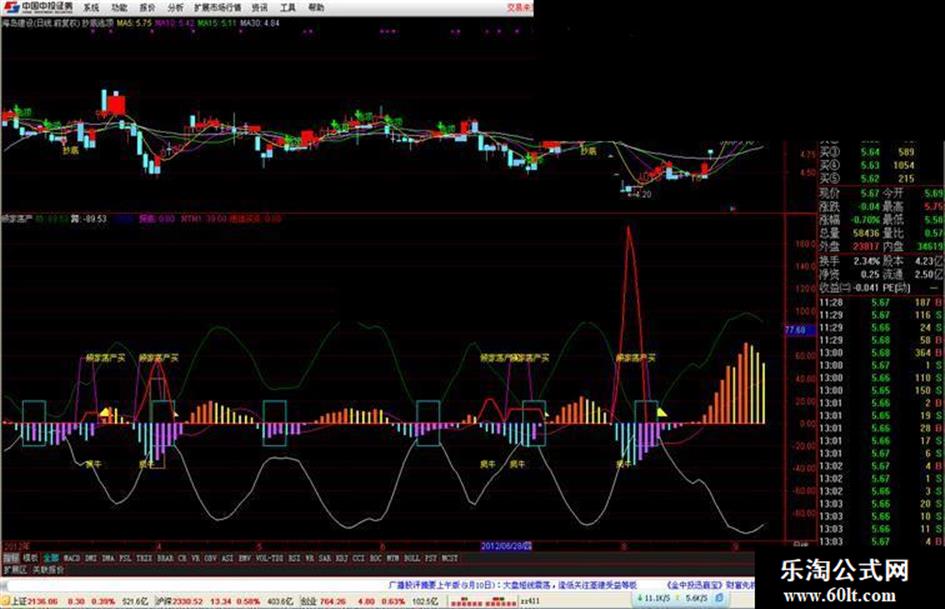Screen dimensions: 945x609
Task: Switch to the CCI indicator
Action: 359,558
